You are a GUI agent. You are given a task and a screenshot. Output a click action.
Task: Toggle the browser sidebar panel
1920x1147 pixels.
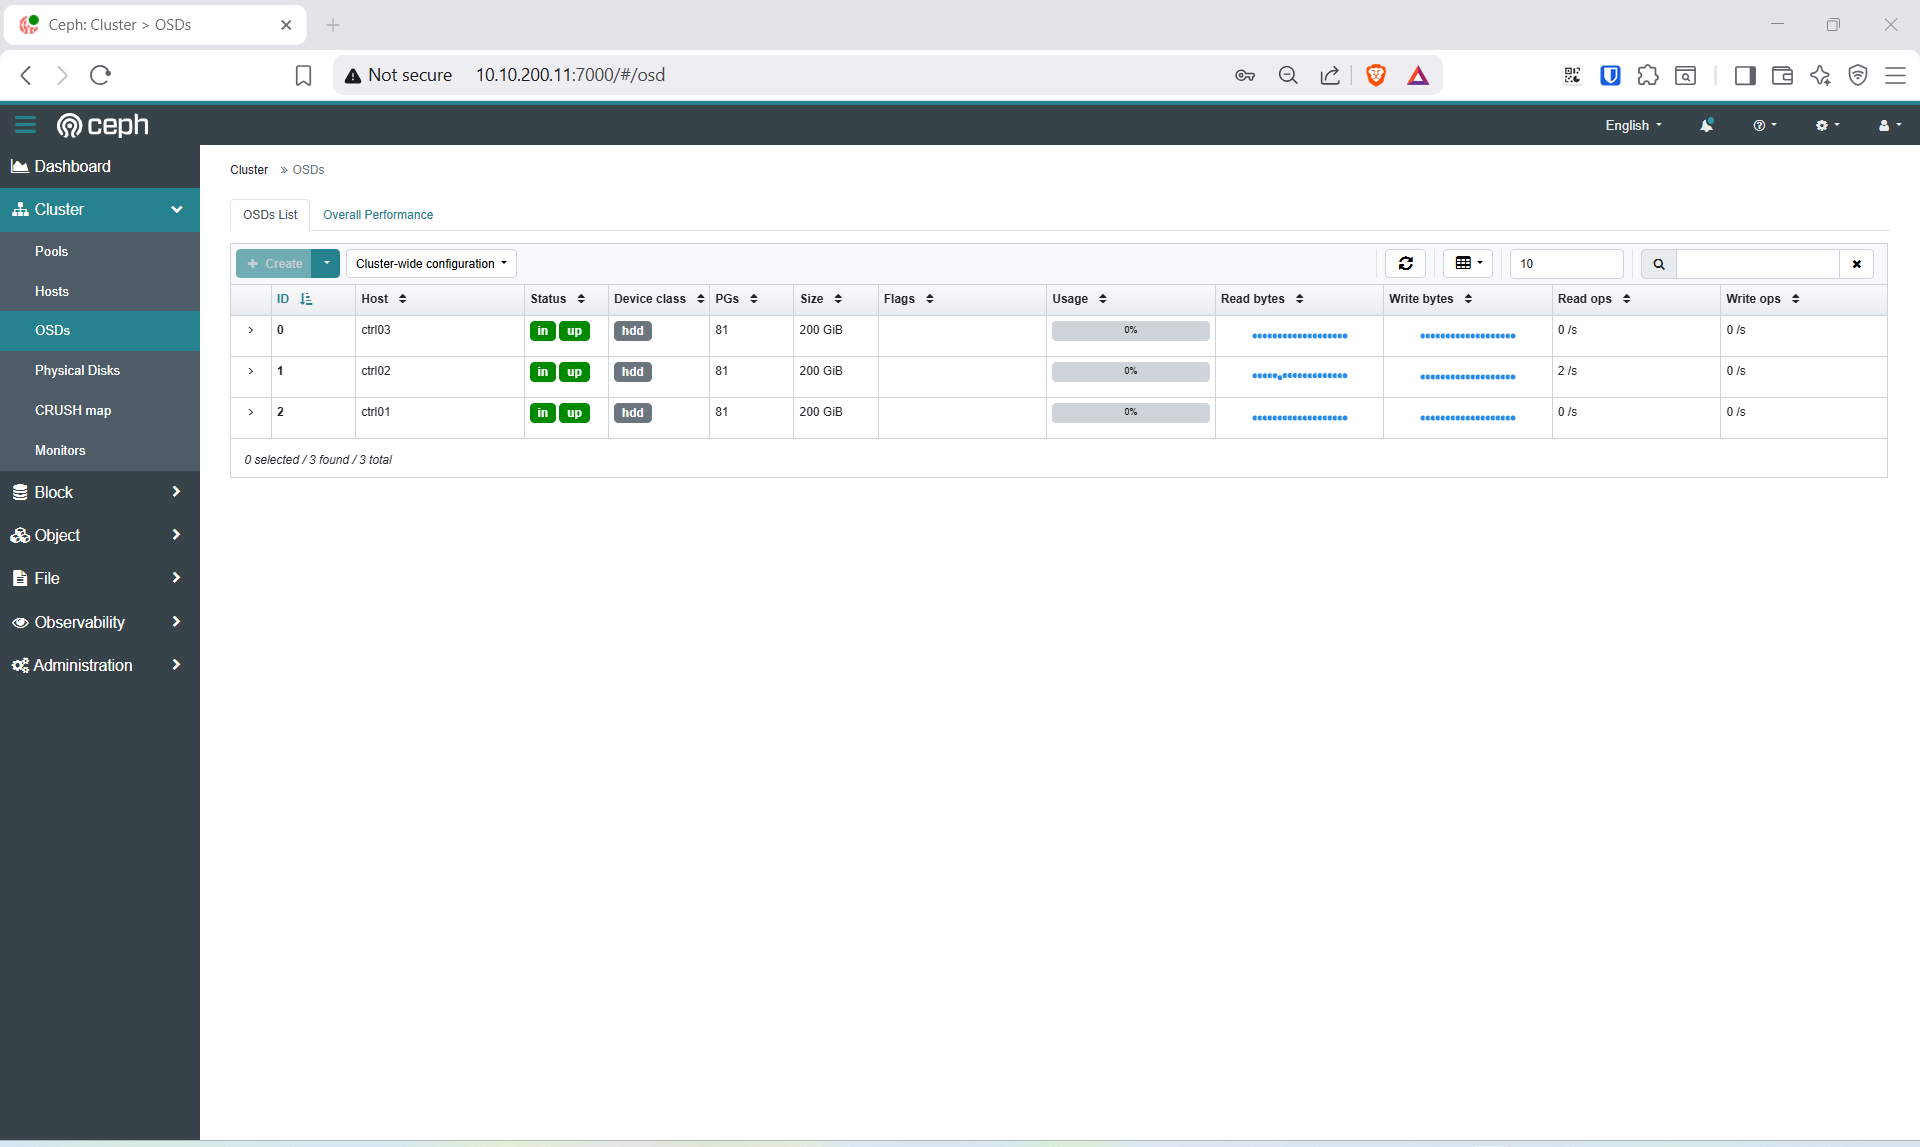[1745, 75]
